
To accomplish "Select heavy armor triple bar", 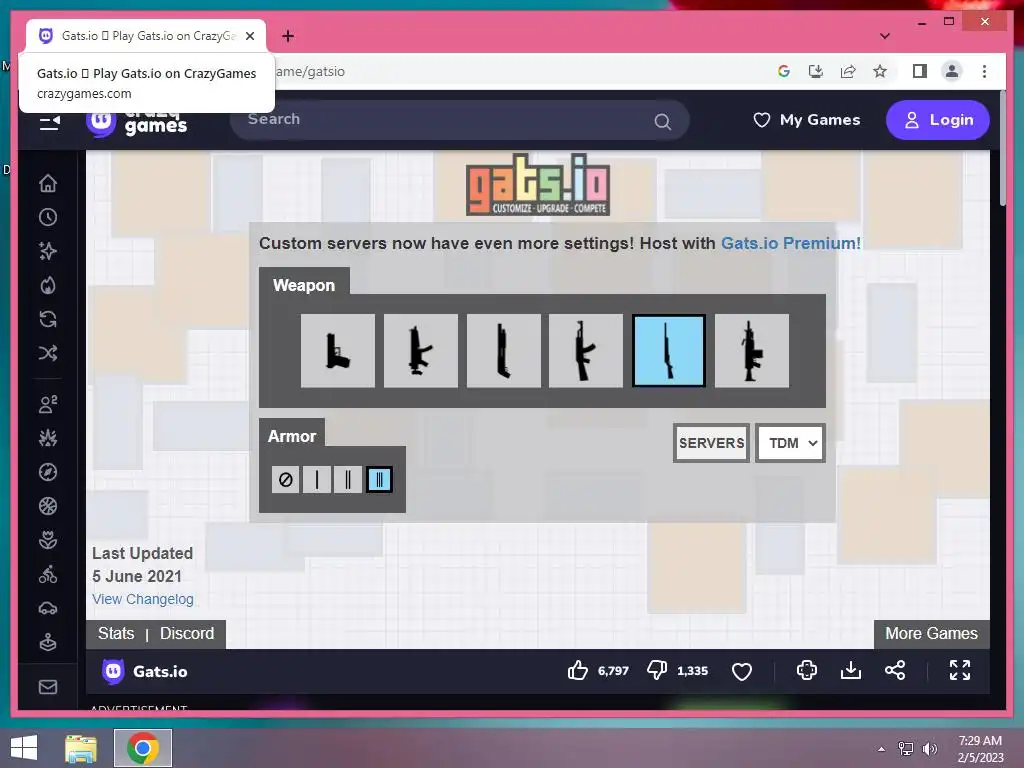I will coord(379,479).
